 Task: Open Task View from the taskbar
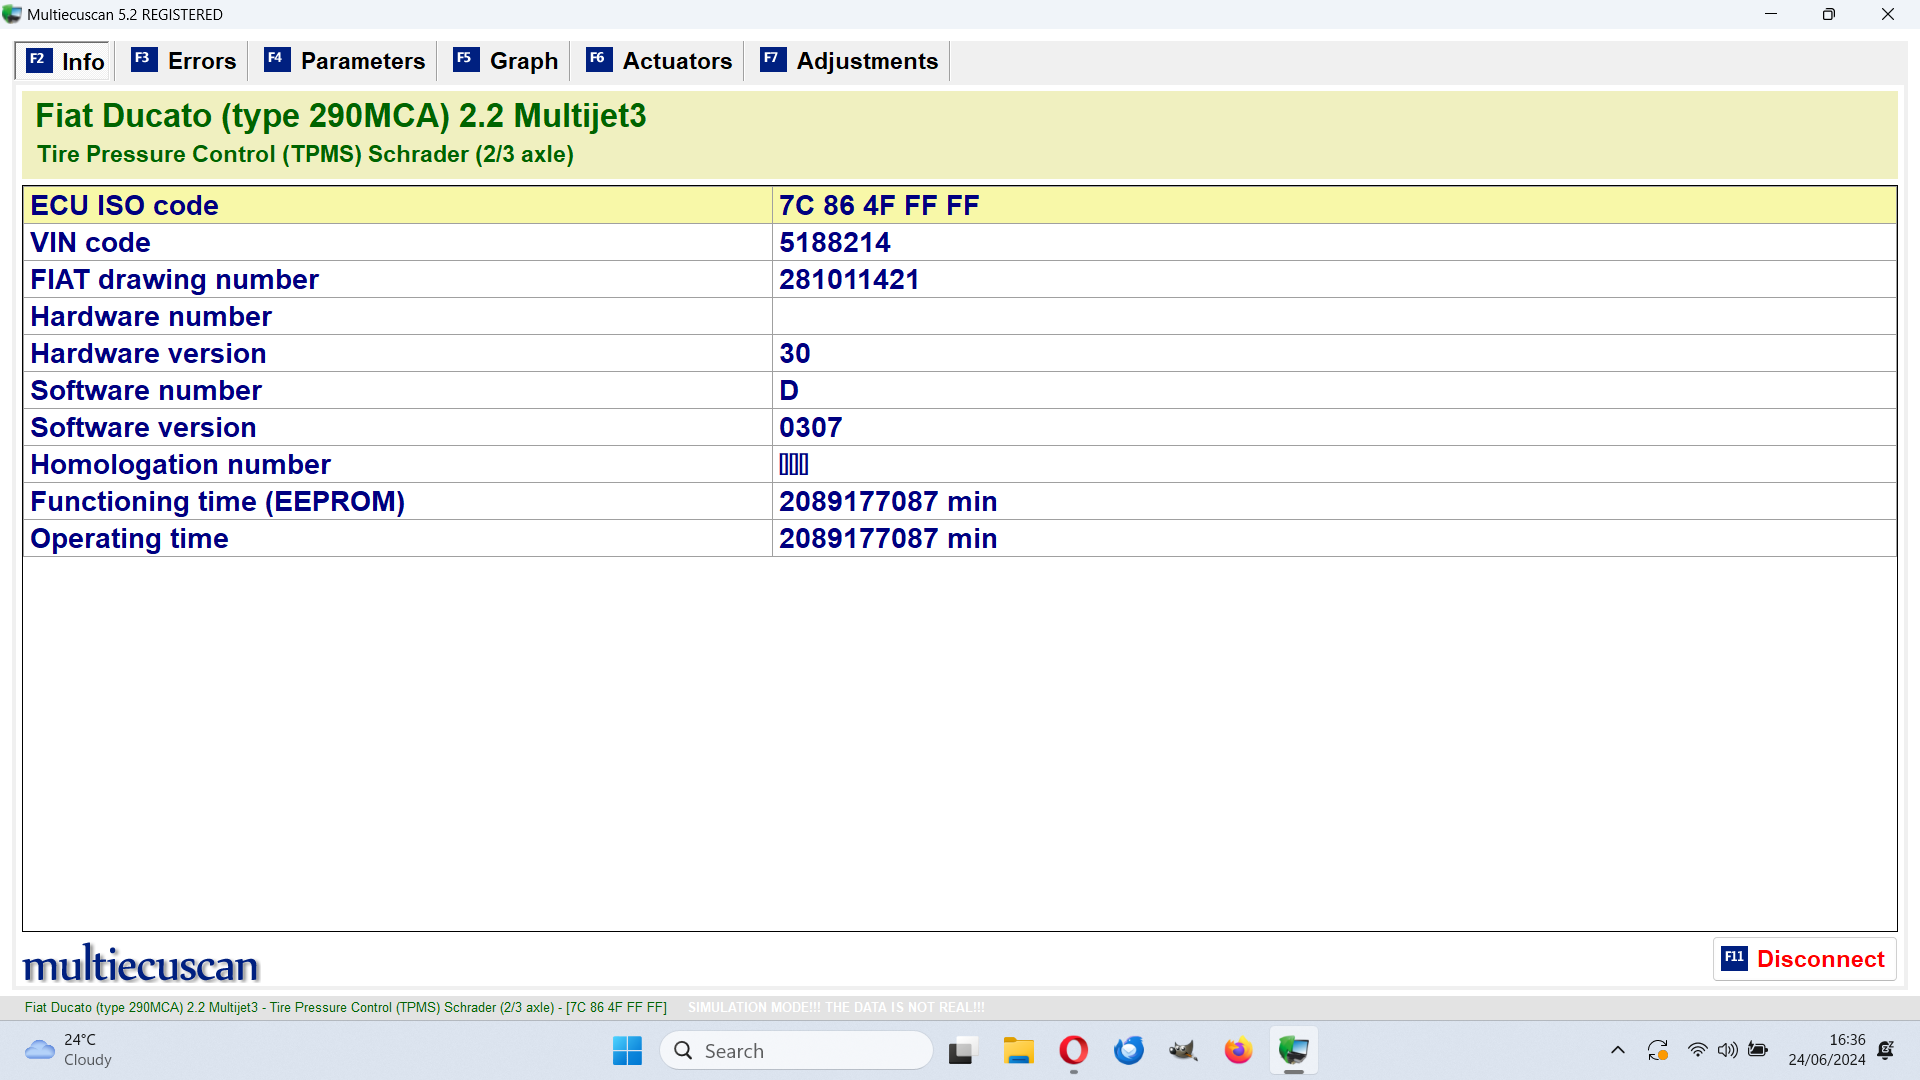pos(961,1051)
